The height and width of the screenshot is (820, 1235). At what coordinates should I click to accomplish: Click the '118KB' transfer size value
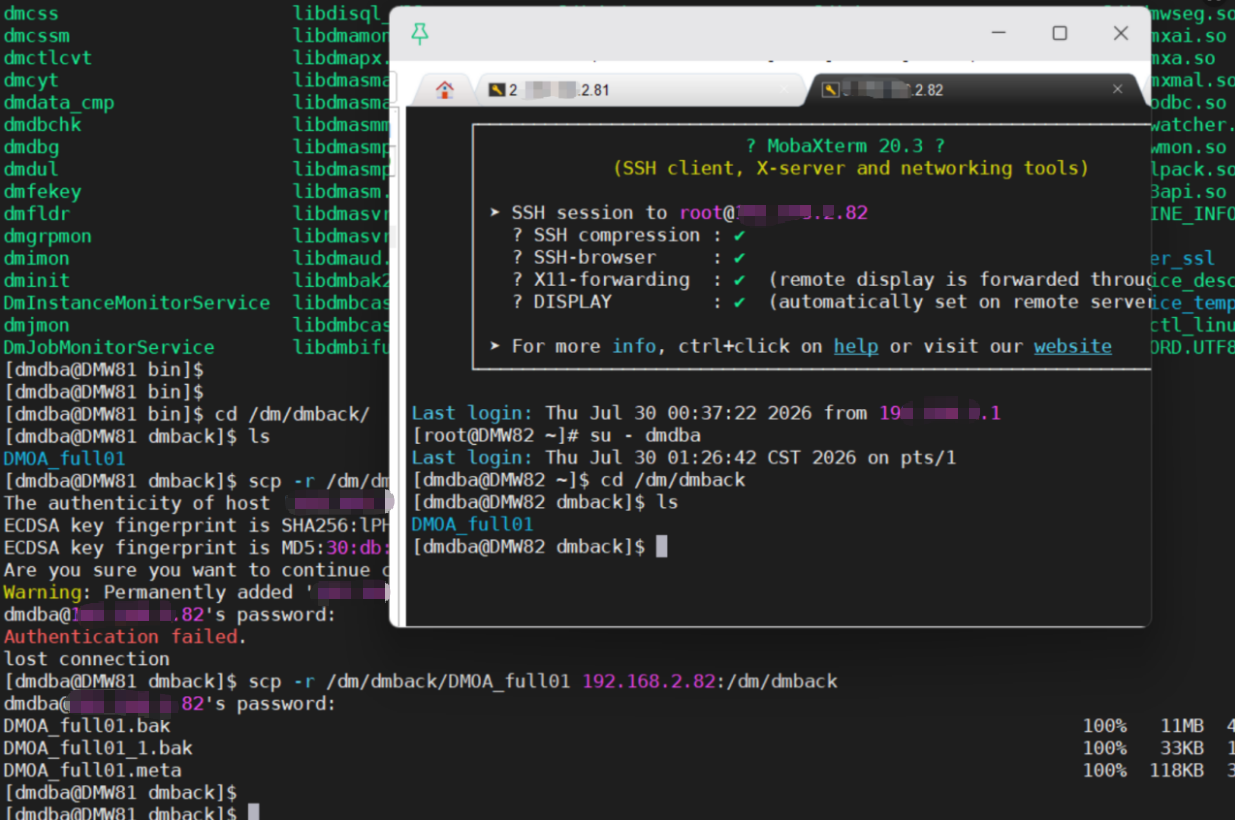1177,770
